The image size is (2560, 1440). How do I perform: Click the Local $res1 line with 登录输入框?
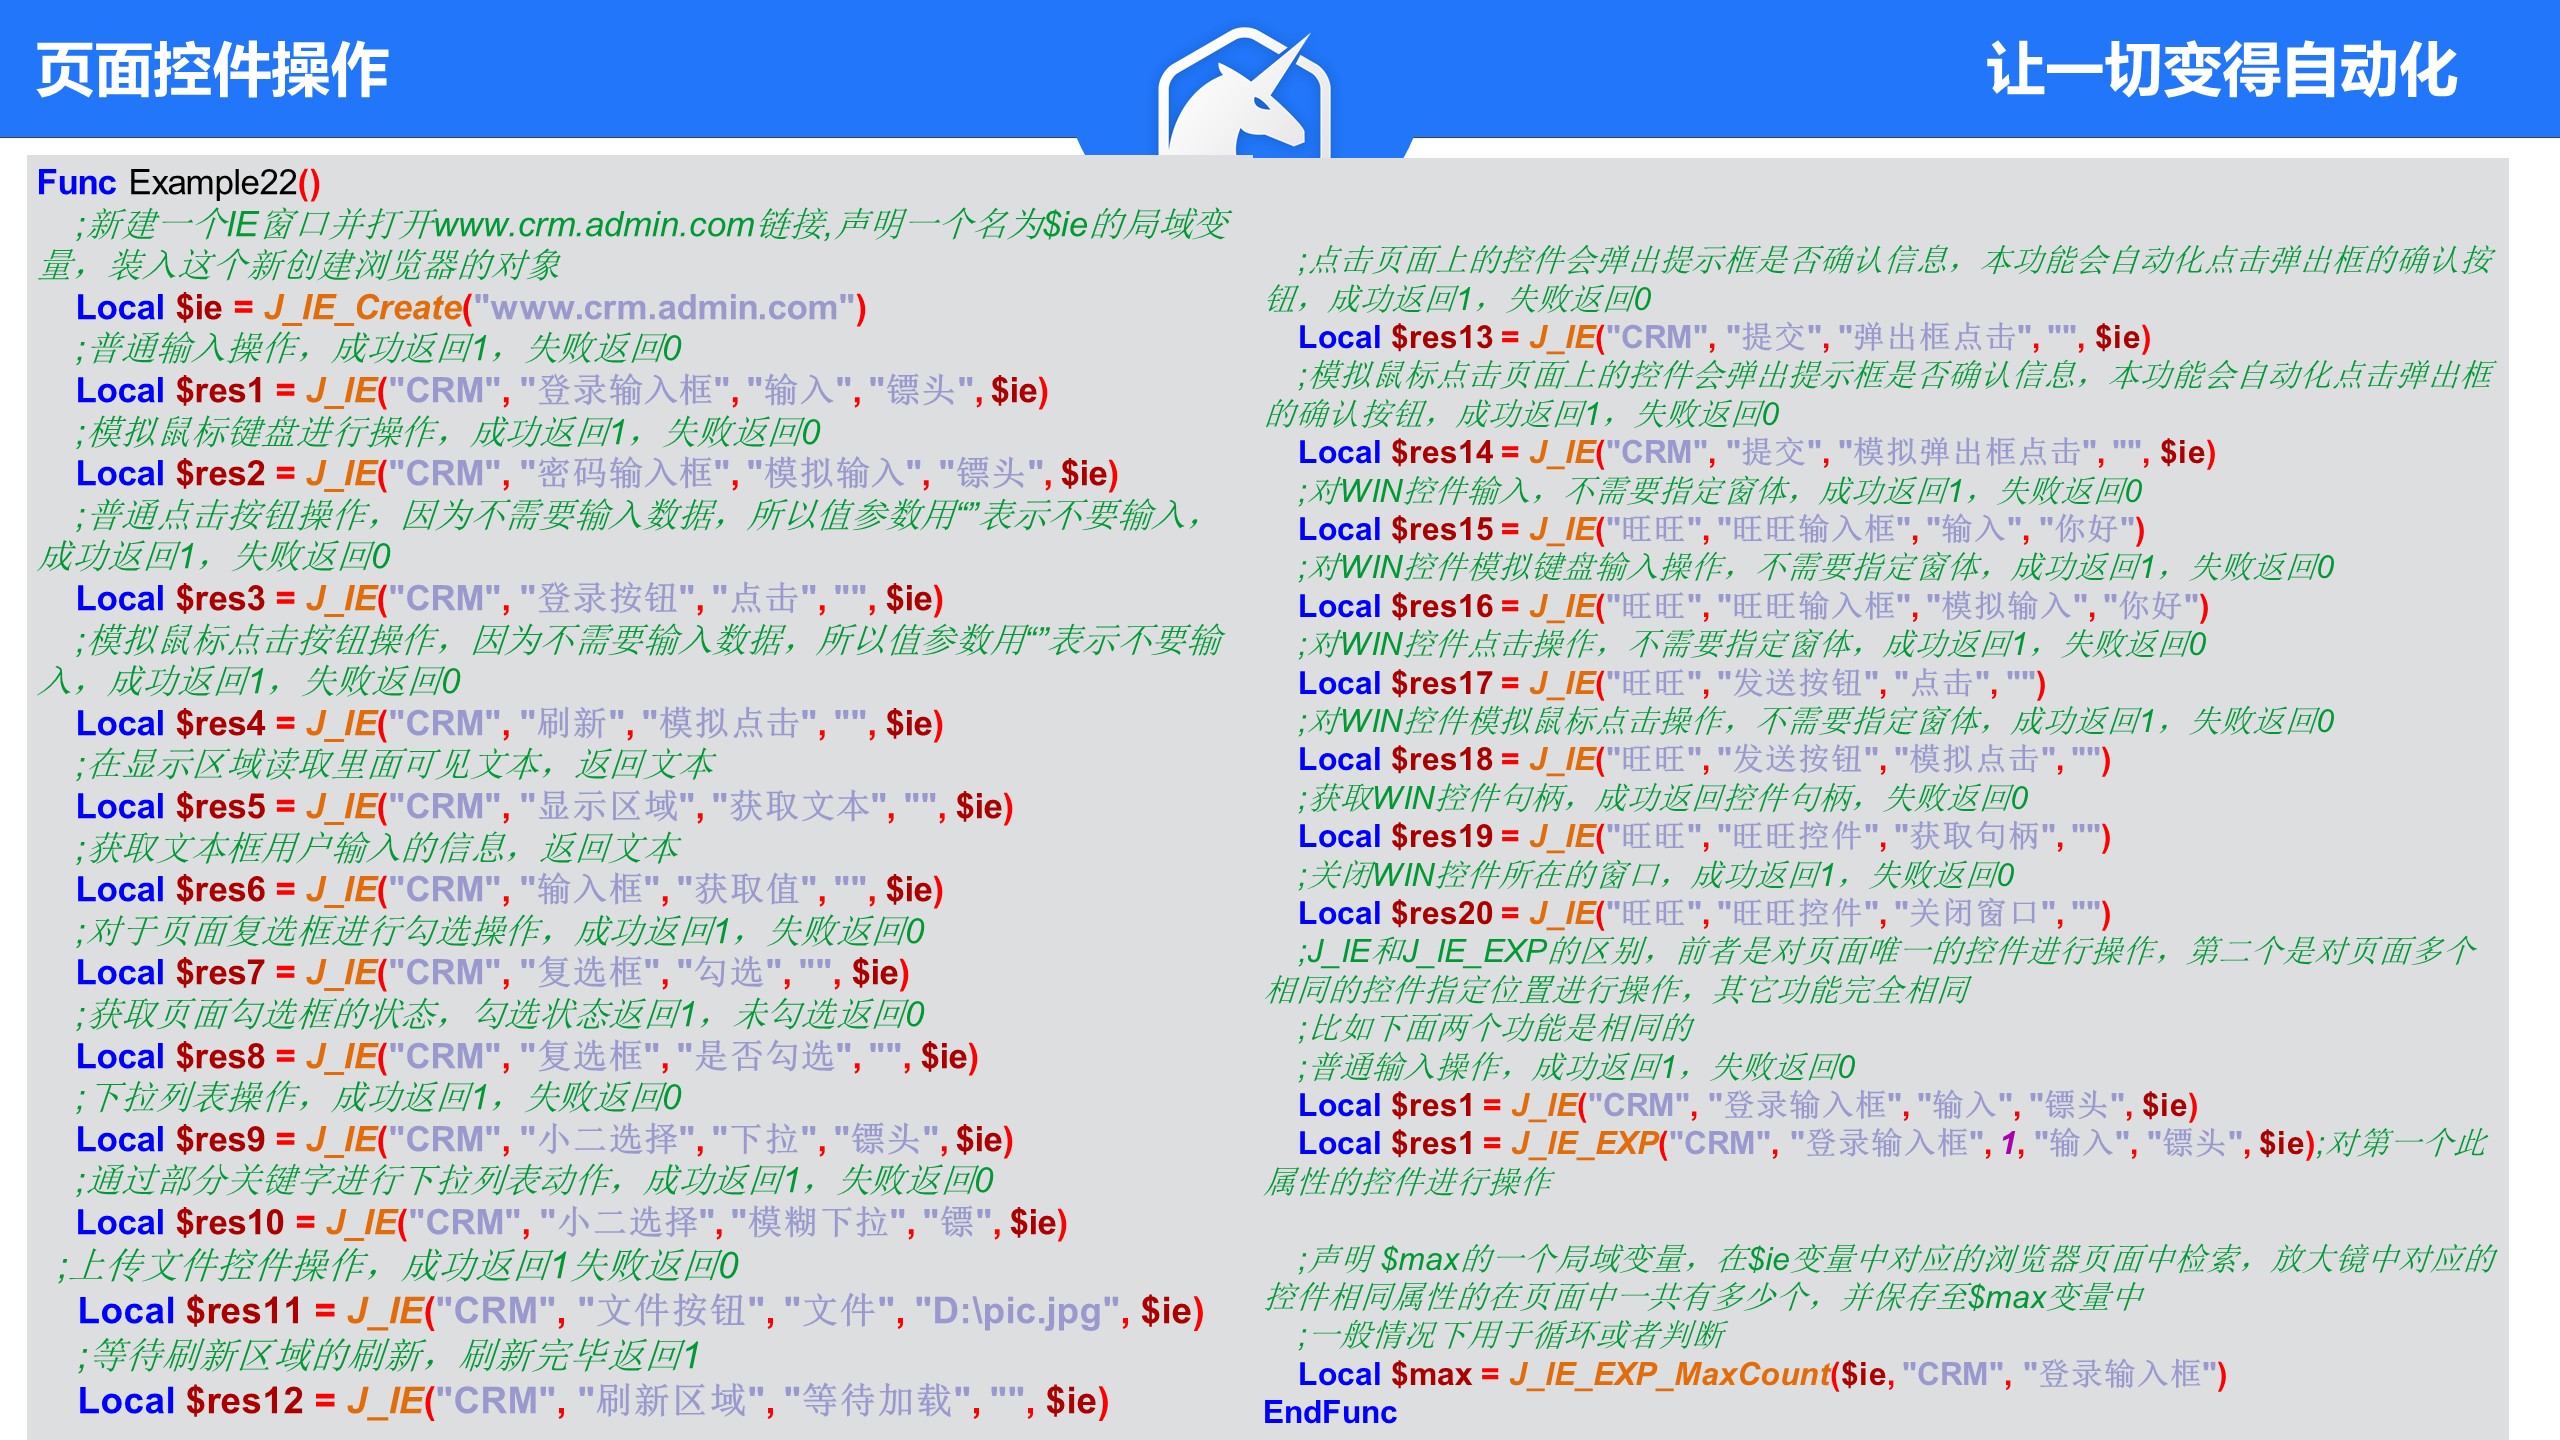tap(560, 391)
